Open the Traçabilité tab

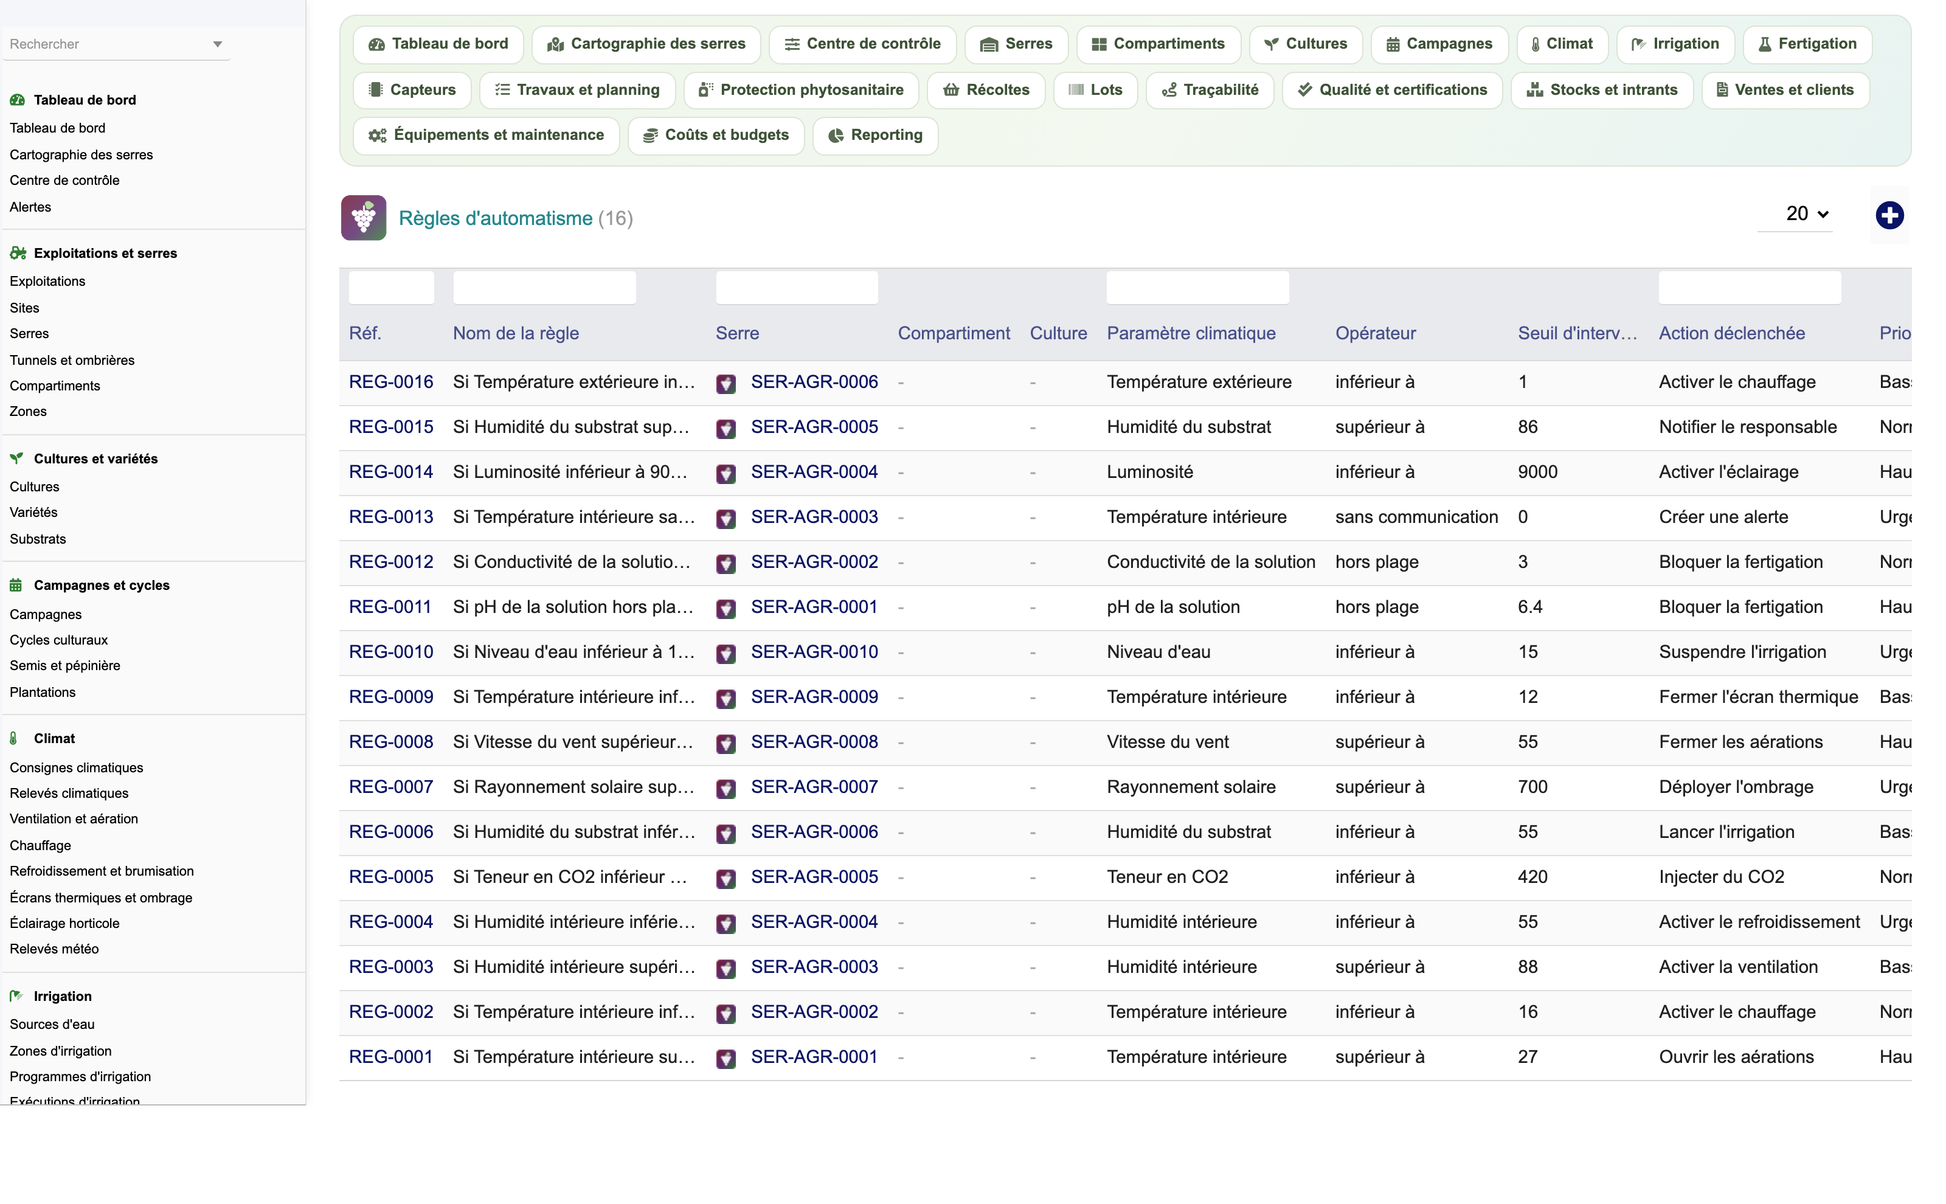pos(1210,90)
